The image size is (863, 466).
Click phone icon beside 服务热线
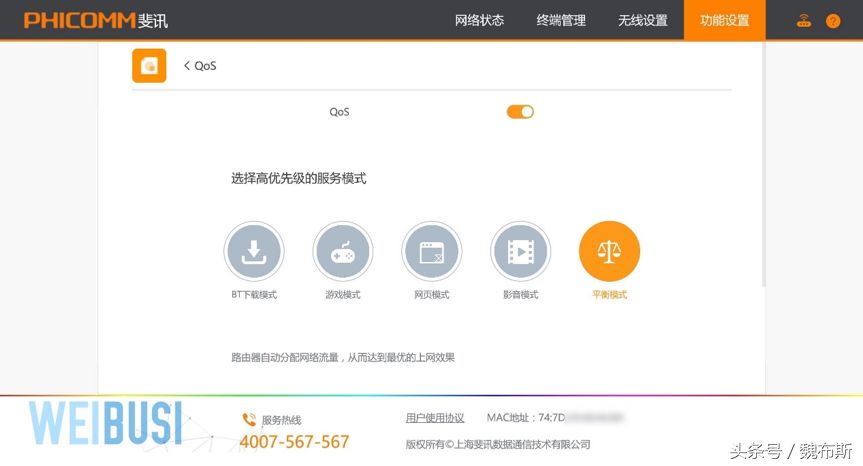pos(249,420)
